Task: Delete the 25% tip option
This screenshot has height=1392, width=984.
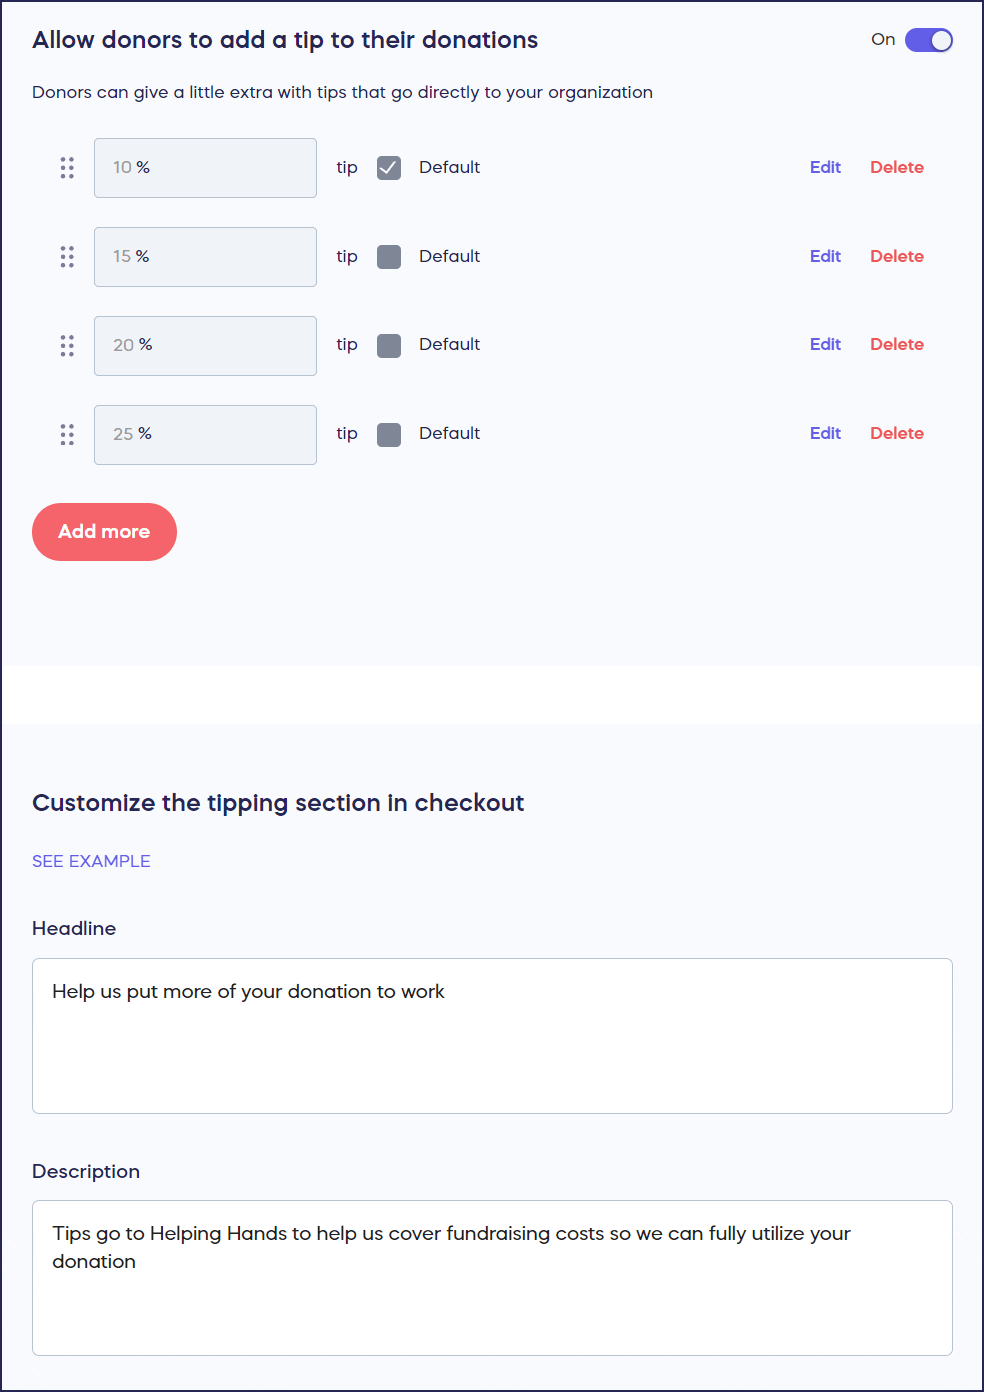Action: (896, 433)
